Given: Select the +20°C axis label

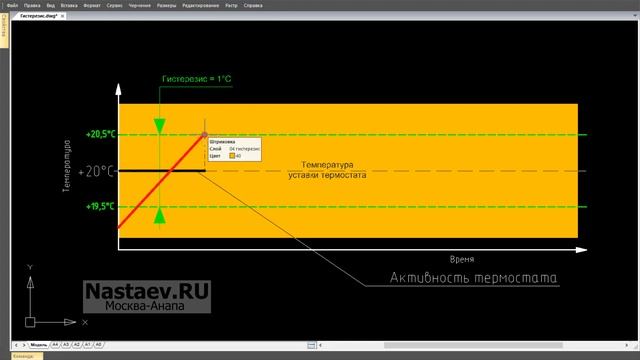Looking at the screenshot, I should pyautogui.click(x=95, y=171).
